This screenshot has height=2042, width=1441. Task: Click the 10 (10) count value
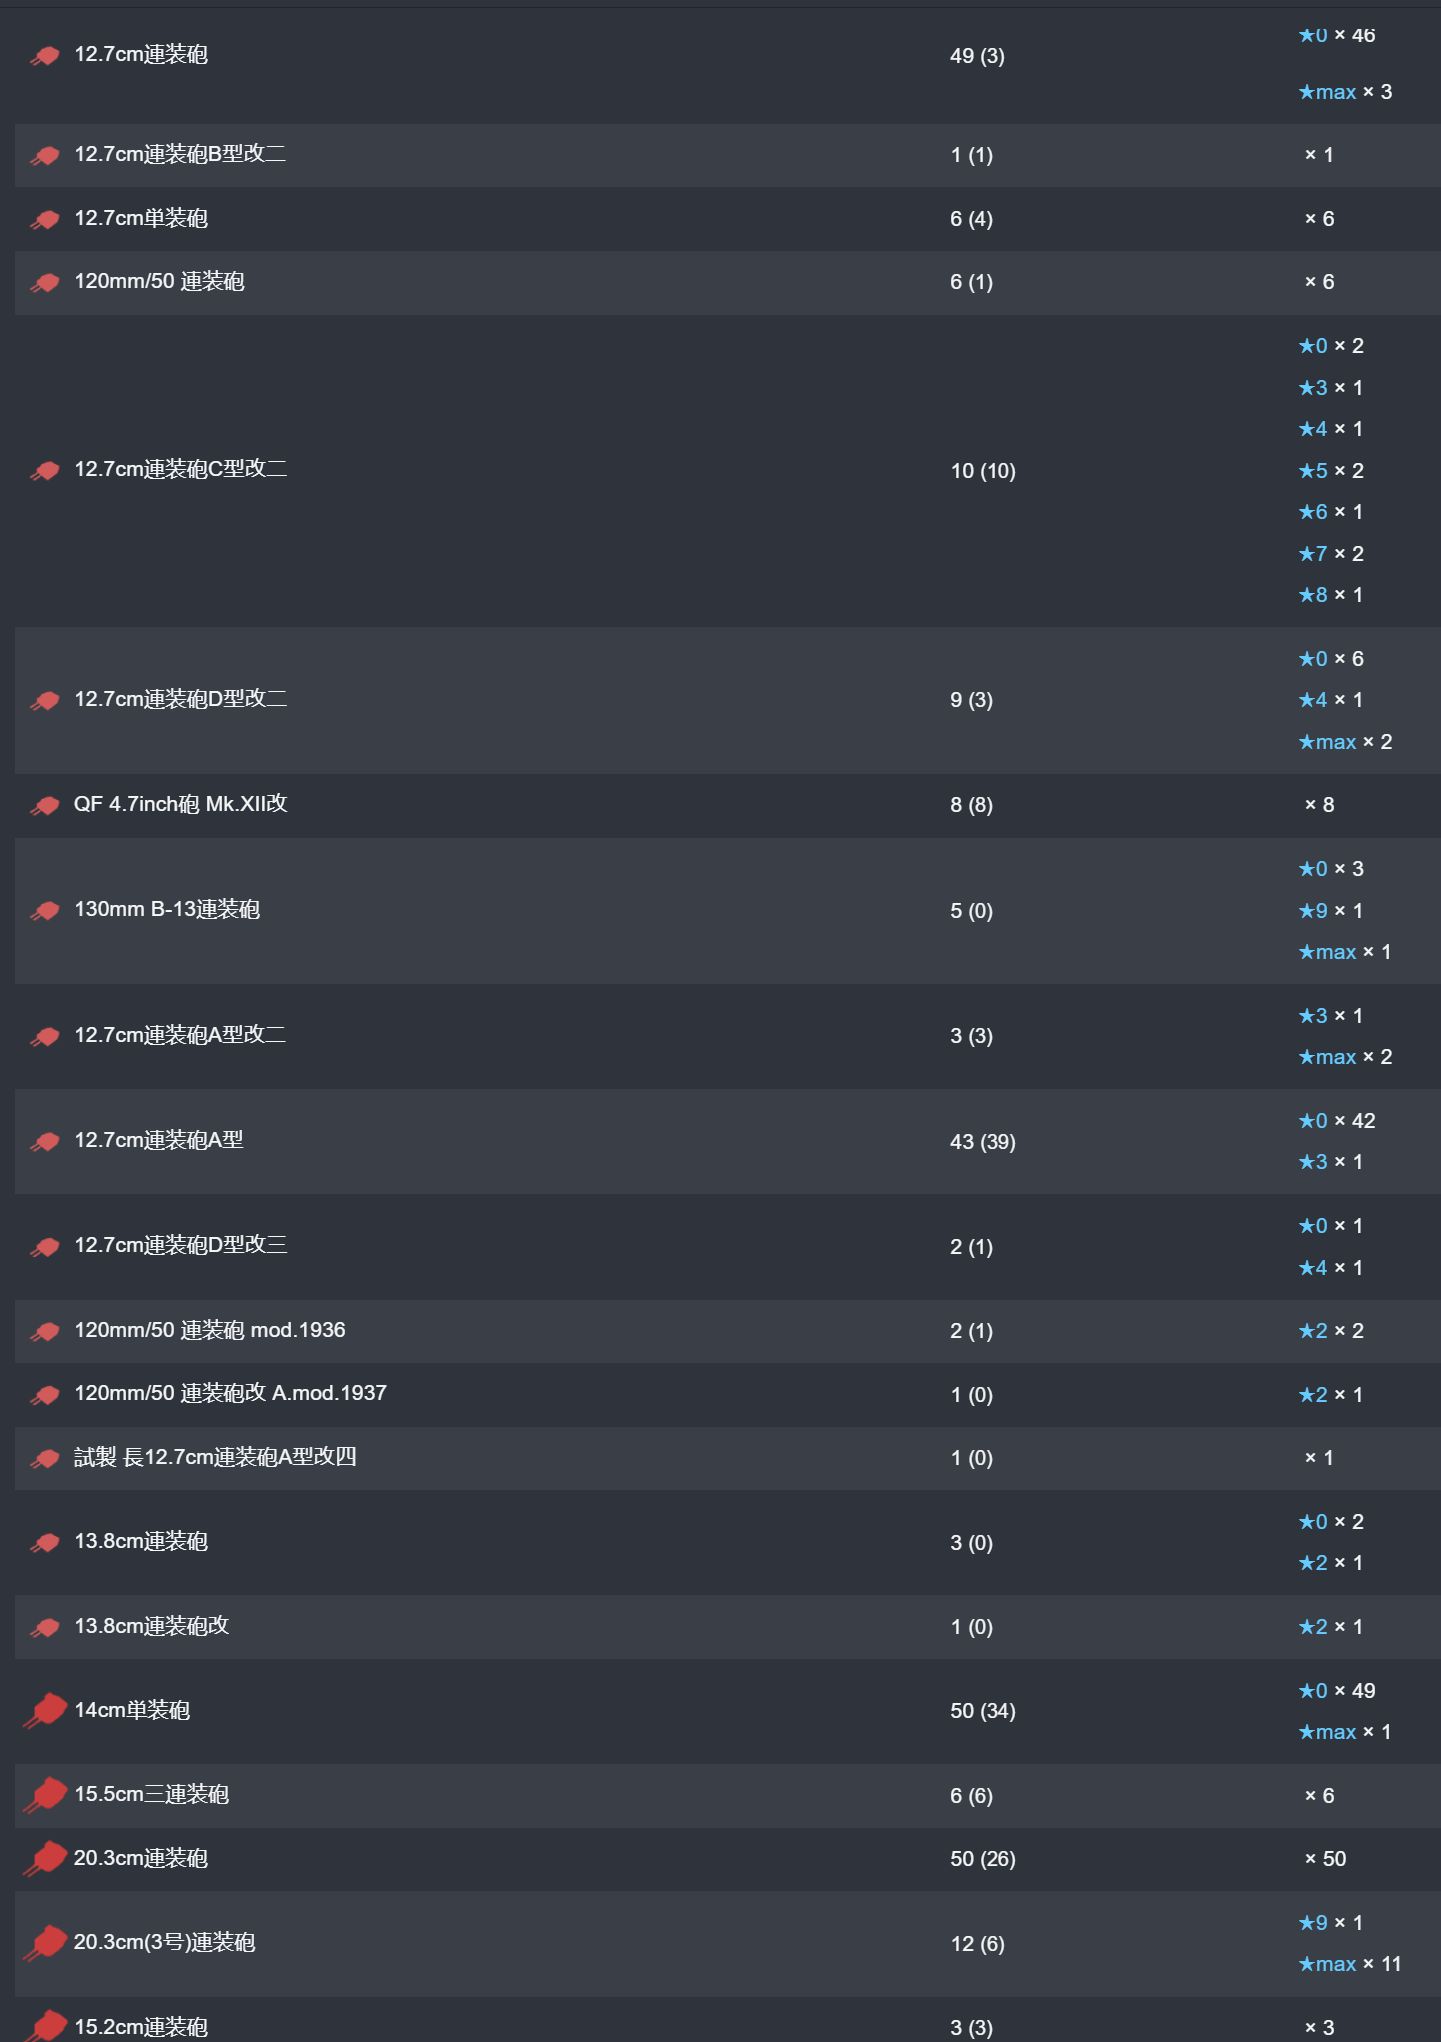pos(982,471)
